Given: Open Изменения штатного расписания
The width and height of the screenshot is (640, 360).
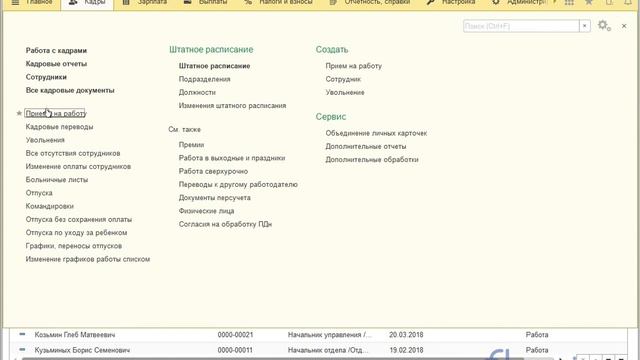Looking at the screenshot, I should tap(232, 106).
